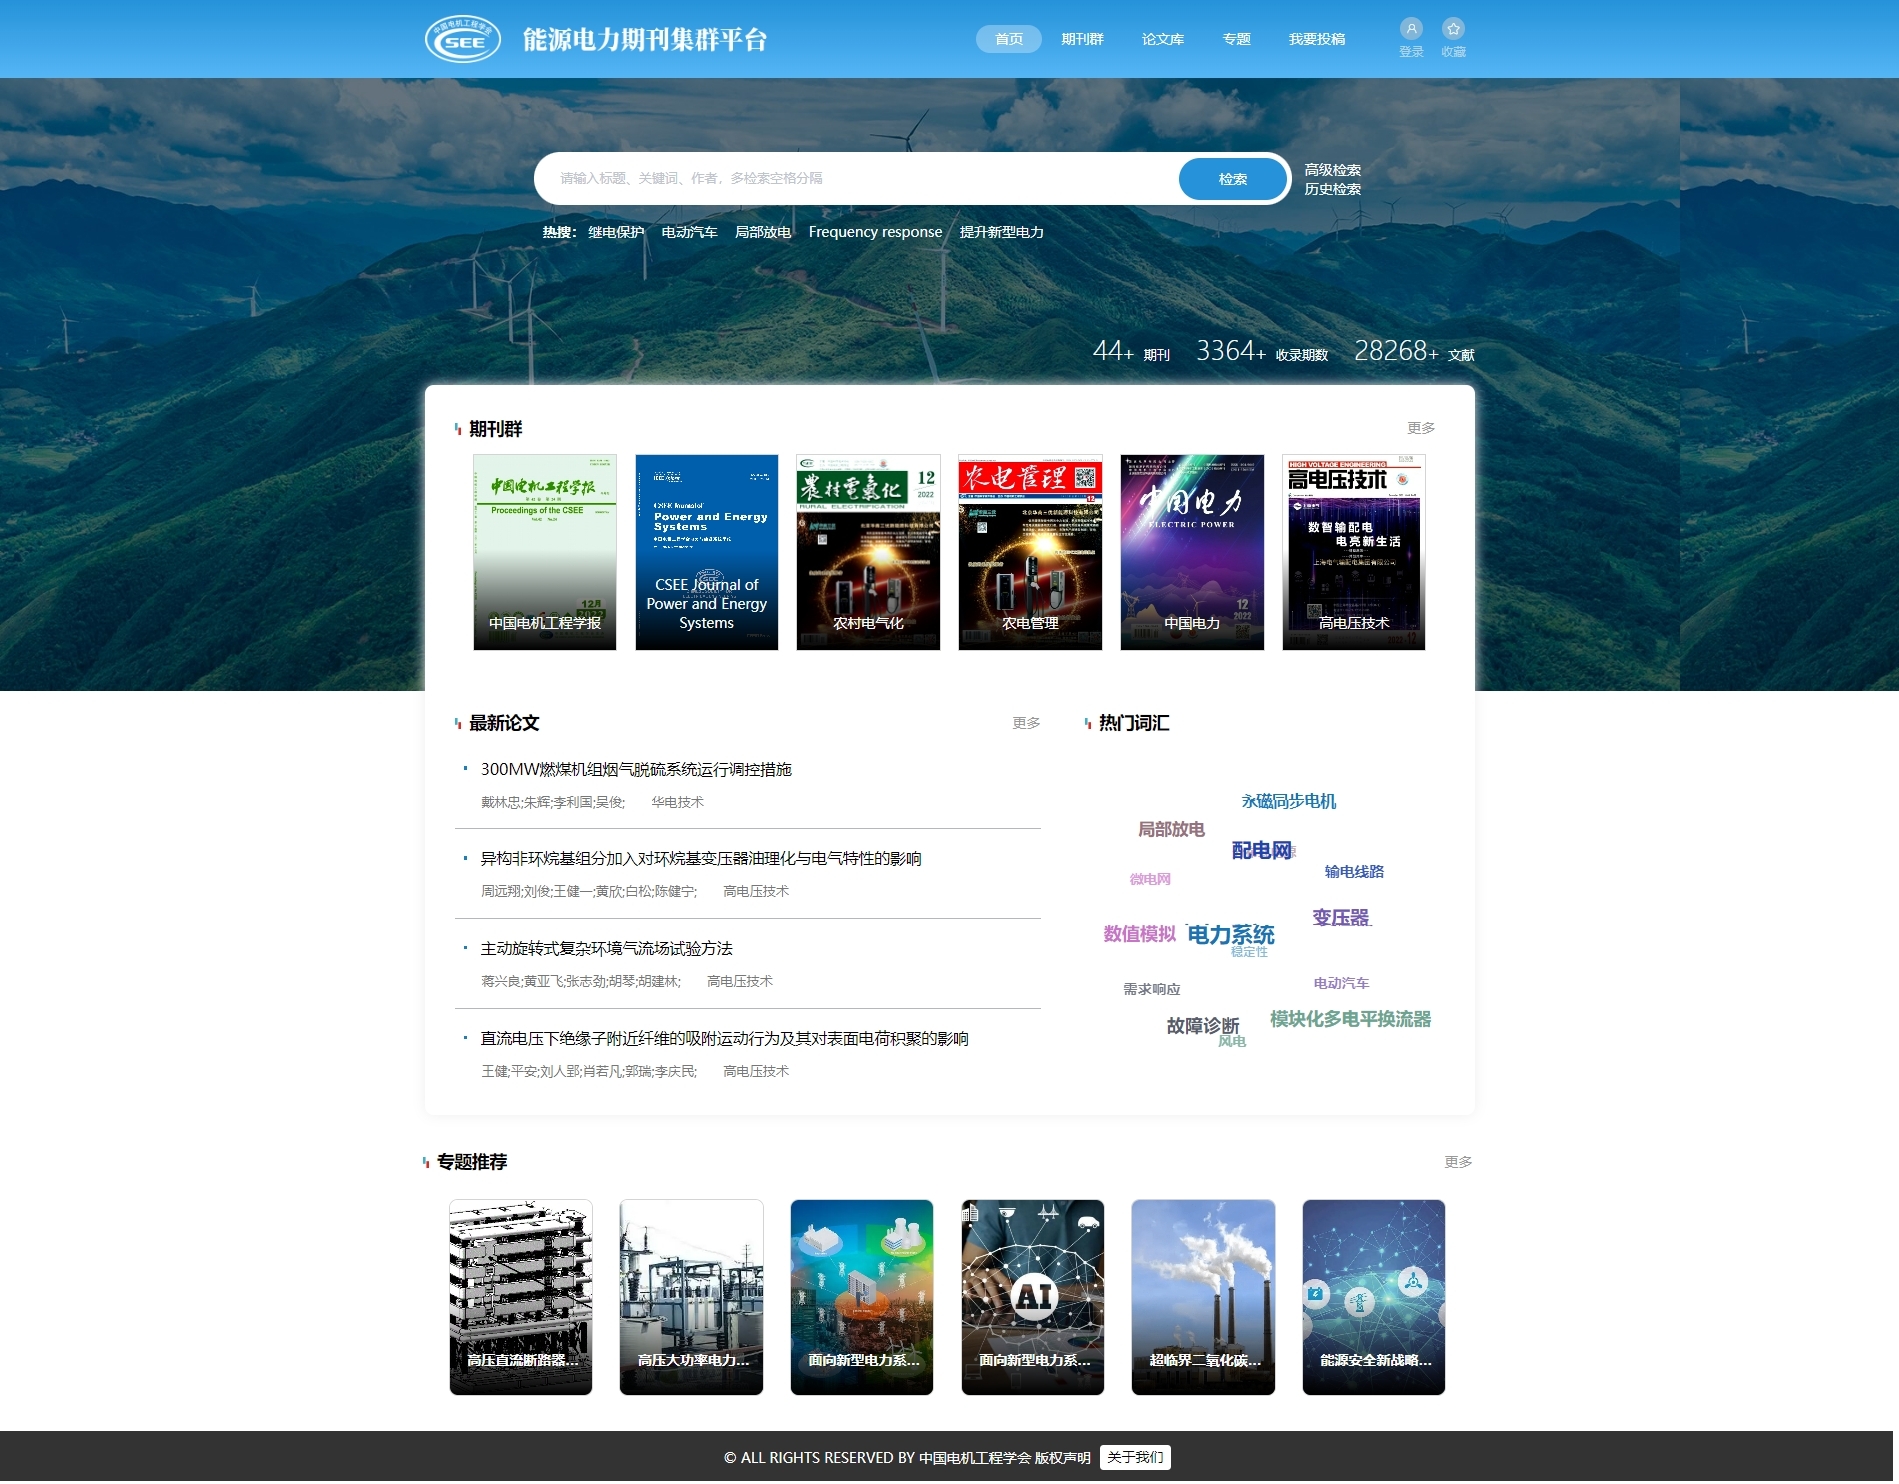Screen dimensions: 1899x1484
Task: Open the 论文库 nav menu
Action: coord(1163,39)
